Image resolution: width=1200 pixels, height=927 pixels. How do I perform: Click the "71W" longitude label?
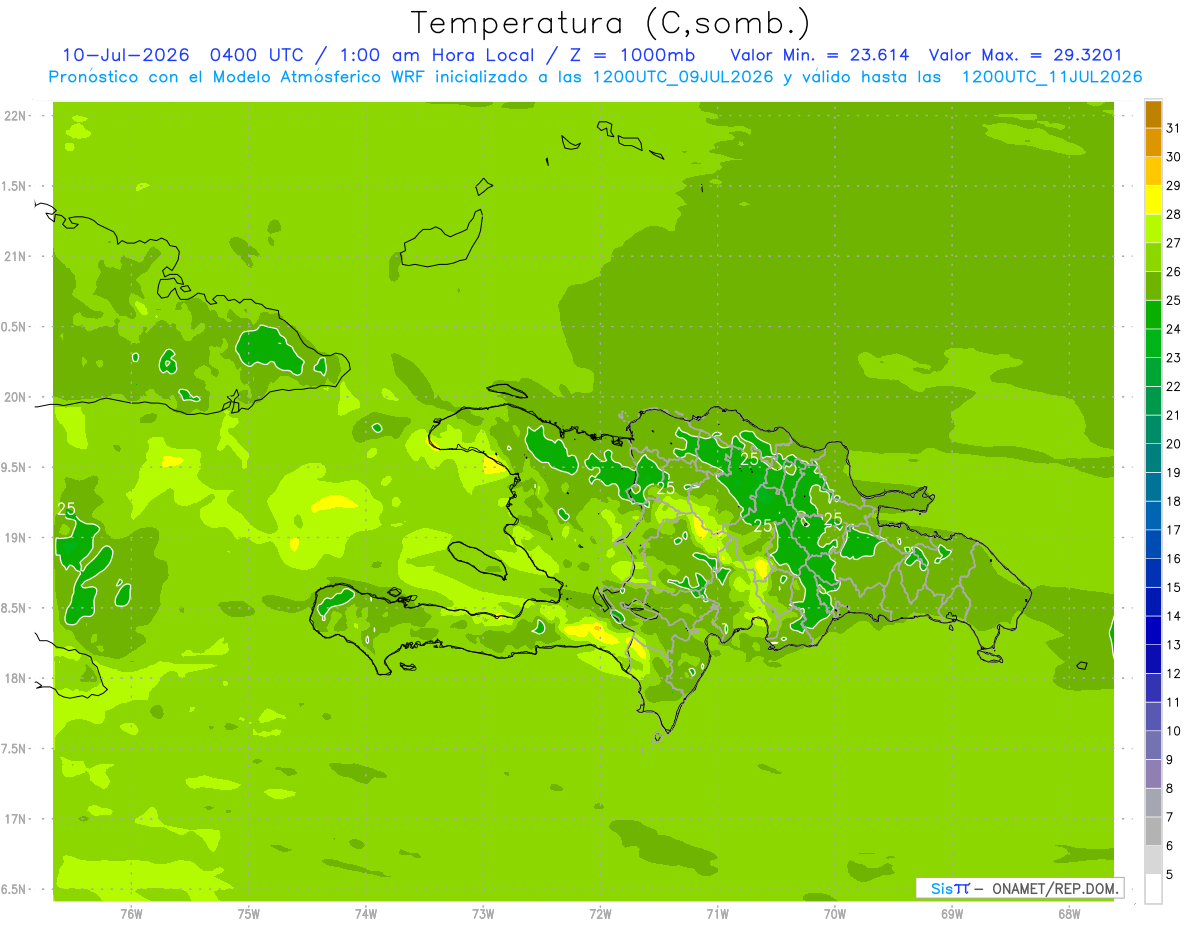point(717,914)
